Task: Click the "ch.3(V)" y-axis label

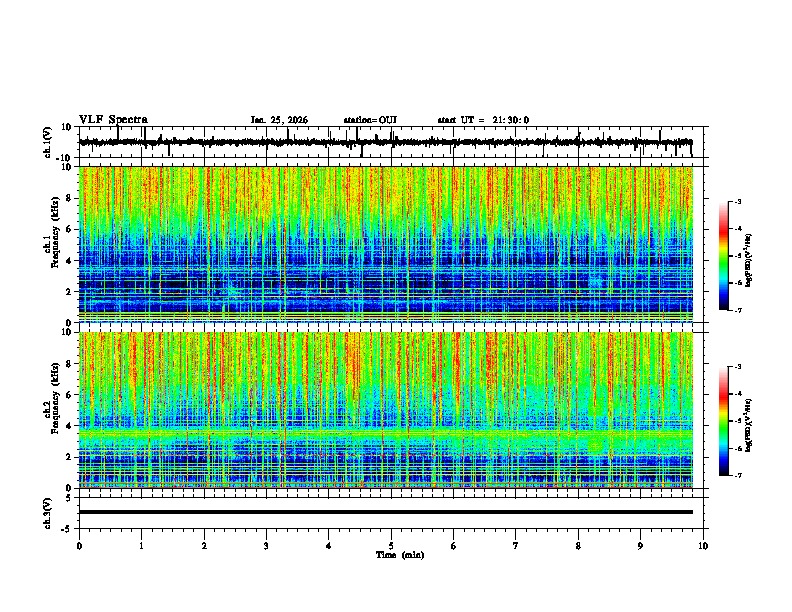Action: (x=48, y=513)
